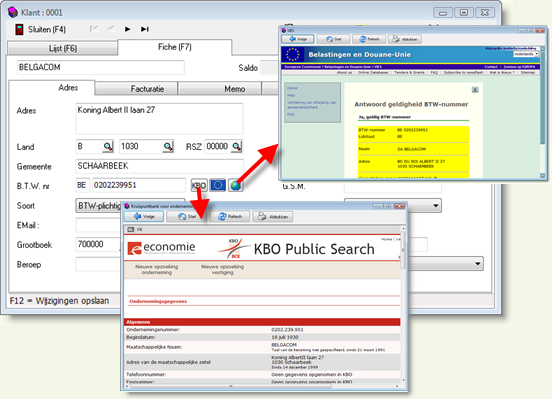Click the Gemeente field containing SCHAARBEEK
The width and height of the screenshot is (552, 399).
tap(160, 166)
